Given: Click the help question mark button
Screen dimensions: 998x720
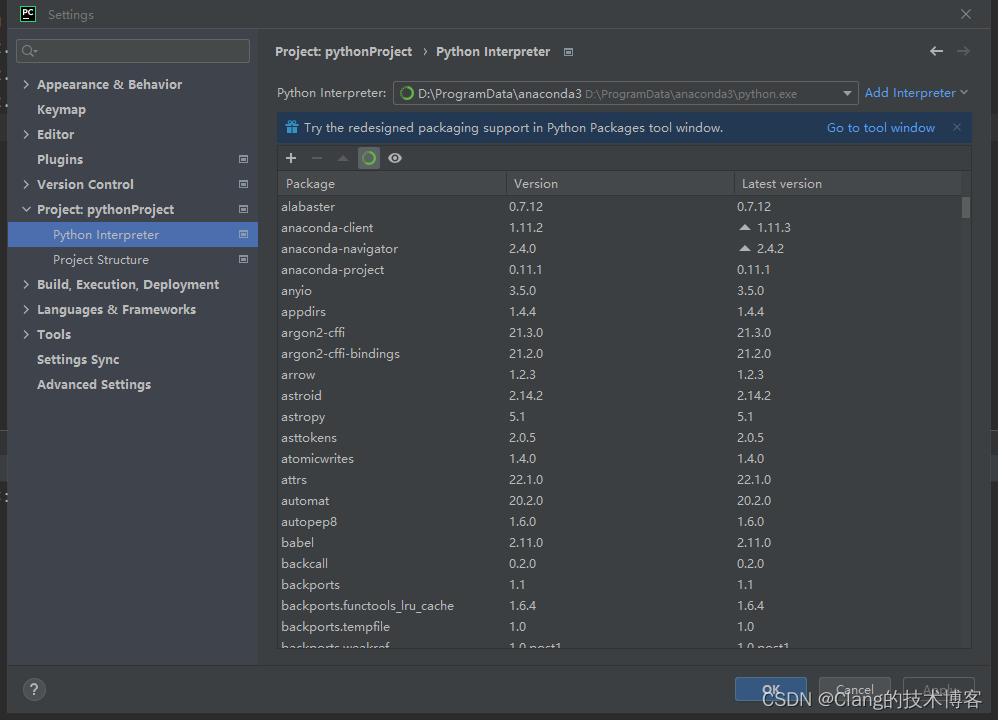Looking at the screenshot, I should tap(34, 689).
